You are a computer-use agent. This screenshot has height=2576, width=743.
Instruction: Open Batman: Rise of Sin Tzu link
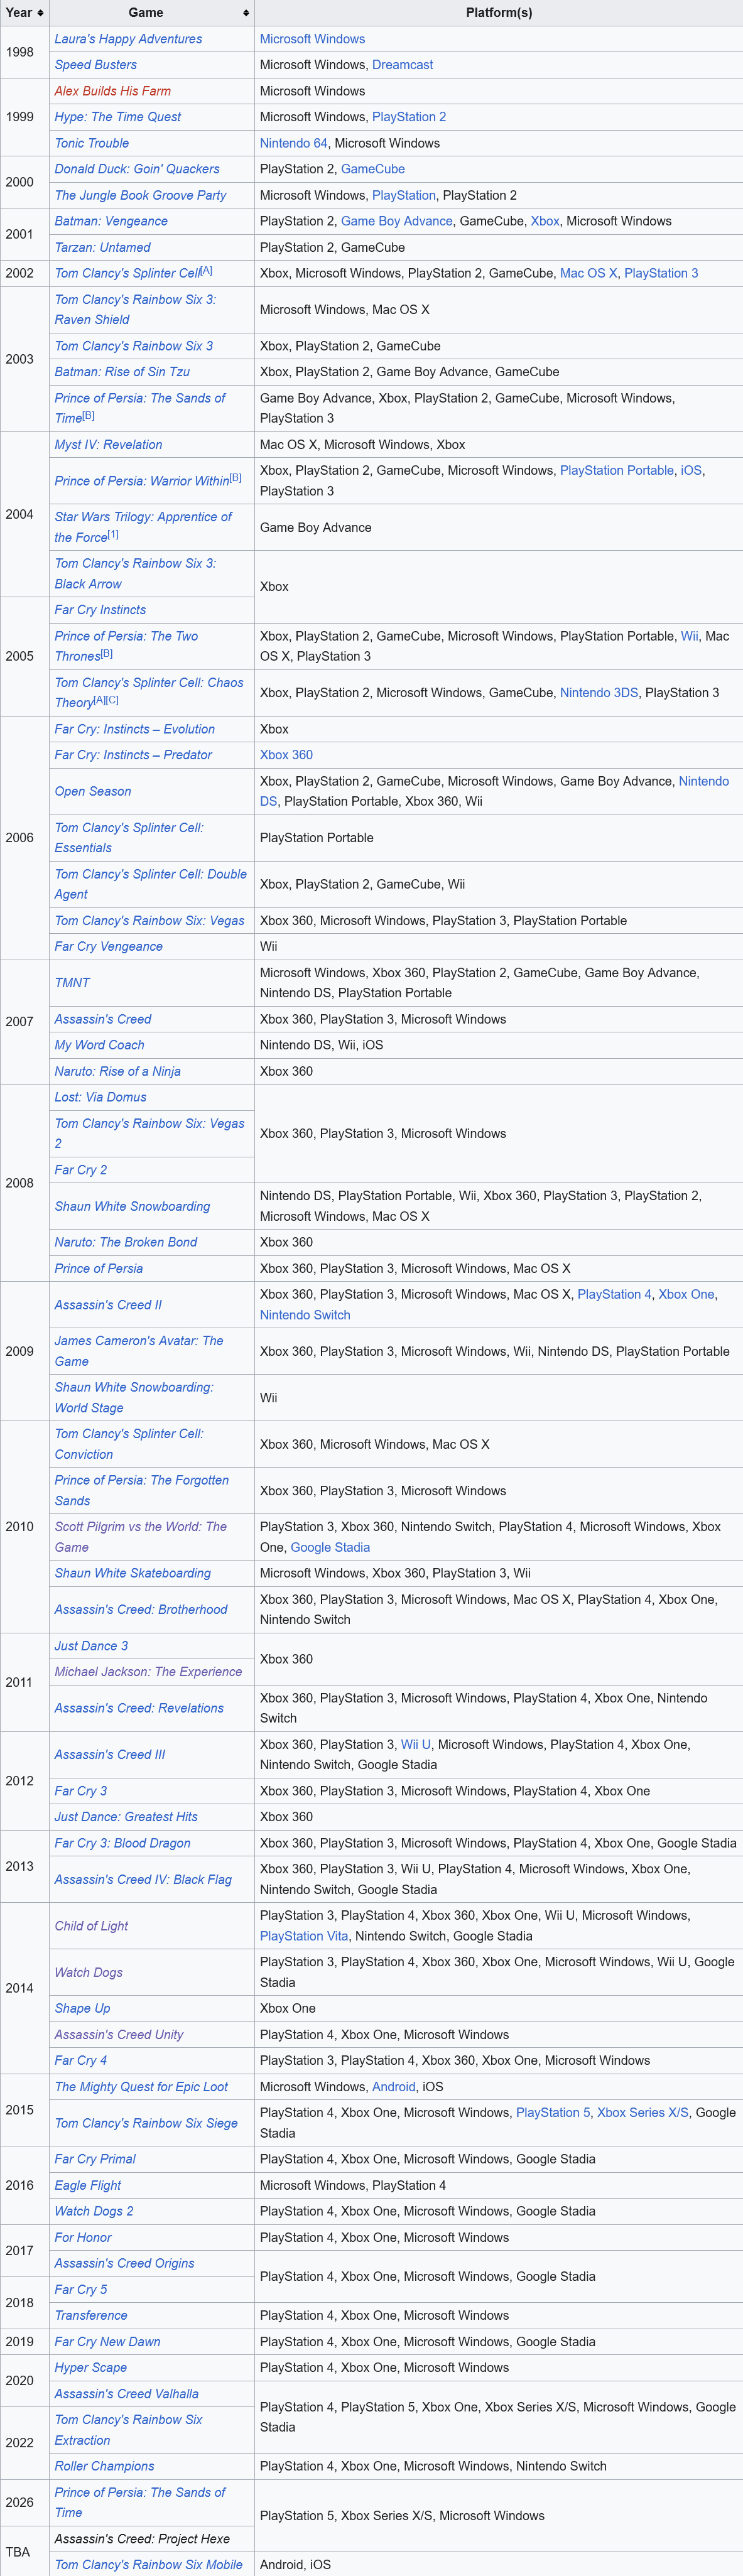[x=122, y=372]
